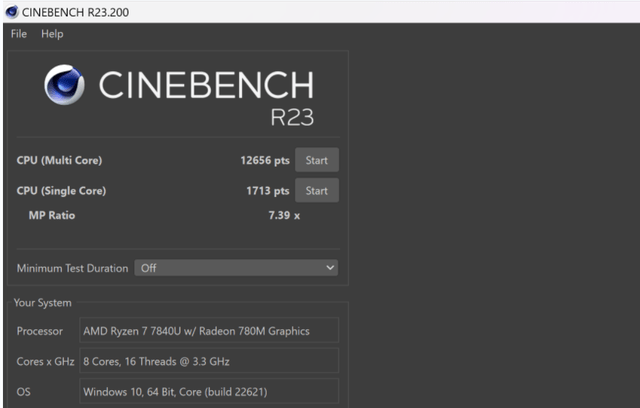Click the Processor field showing AMD Ryzen 7 7840U
Viewport: 640px width, 408px height.
pos(209,330)
